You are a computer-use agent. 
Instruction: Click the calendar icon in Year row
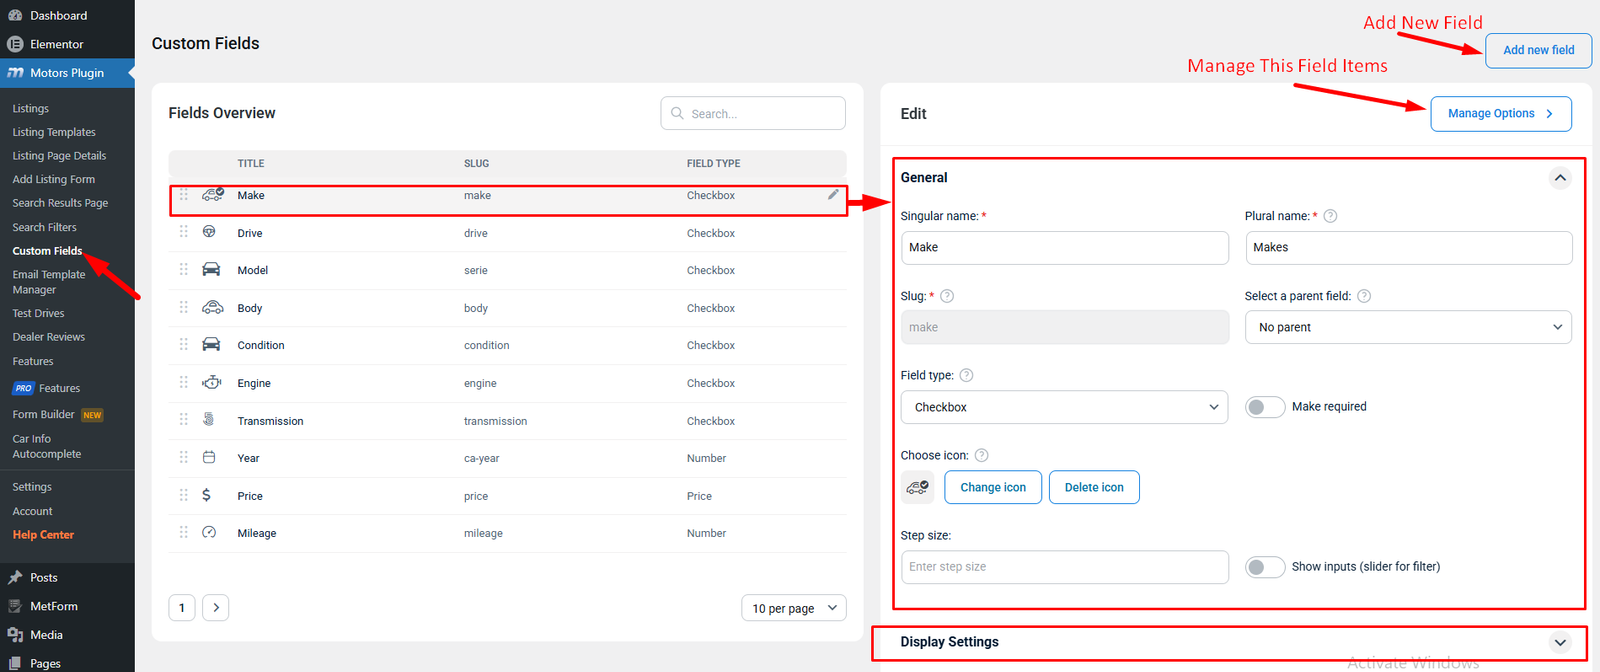[x=209, y=458]
